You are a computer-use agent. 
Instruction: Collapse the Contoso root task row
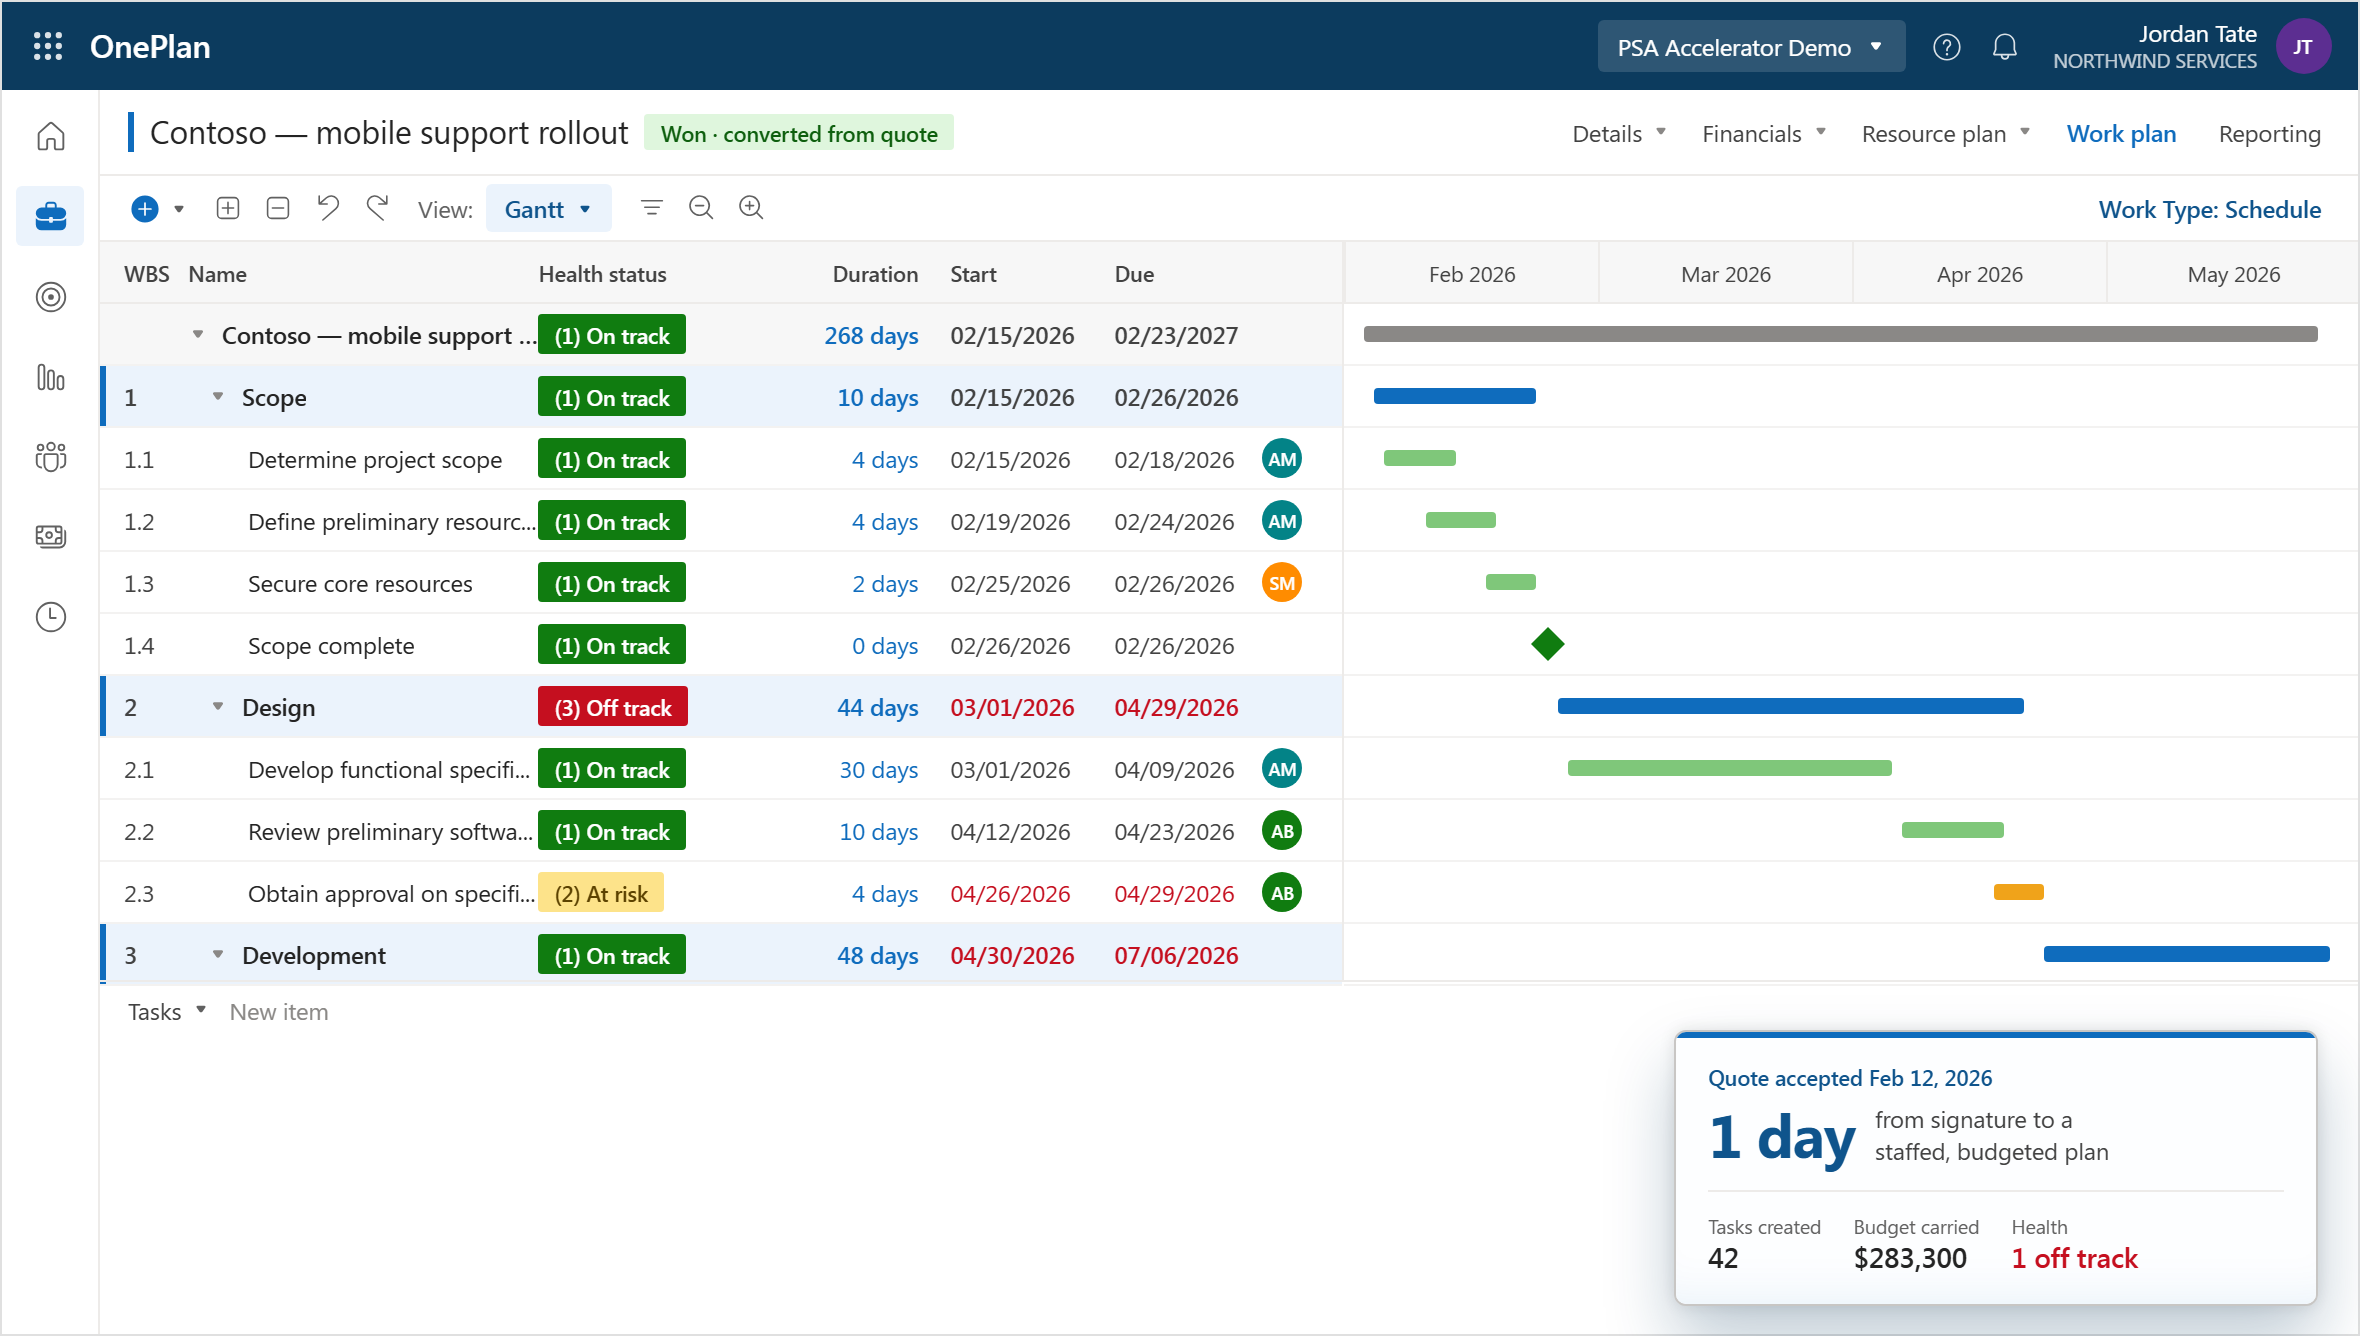[x=198, y=335]
